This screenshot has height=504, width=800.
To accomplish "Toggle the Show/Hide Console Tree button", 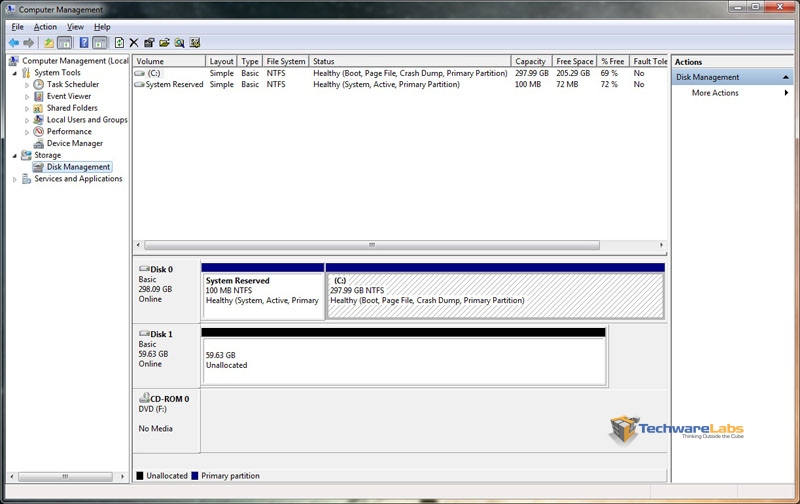I will [x=65, y=43].
